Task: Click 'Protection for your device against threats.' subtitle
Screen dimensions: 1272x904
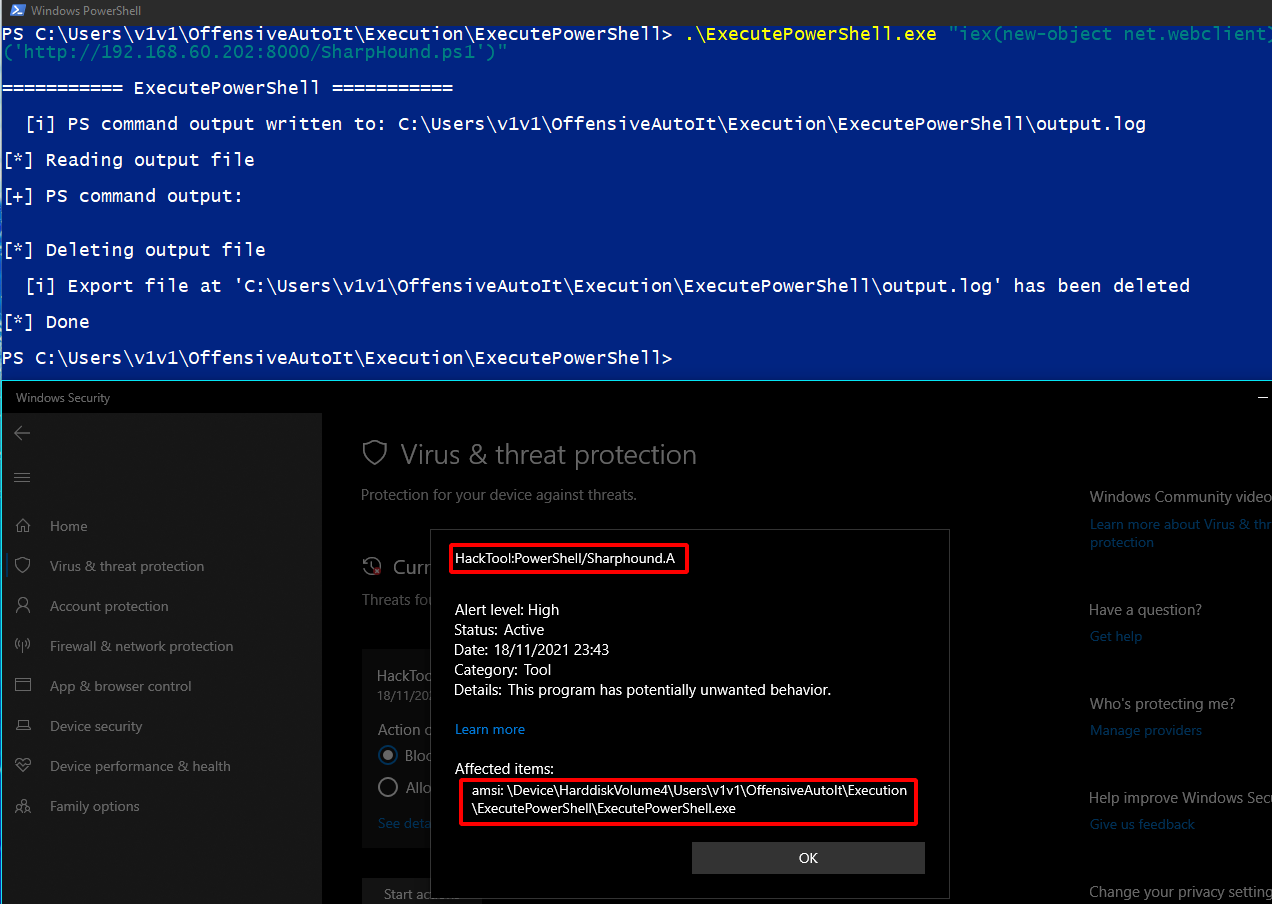Action: [498, 495]
